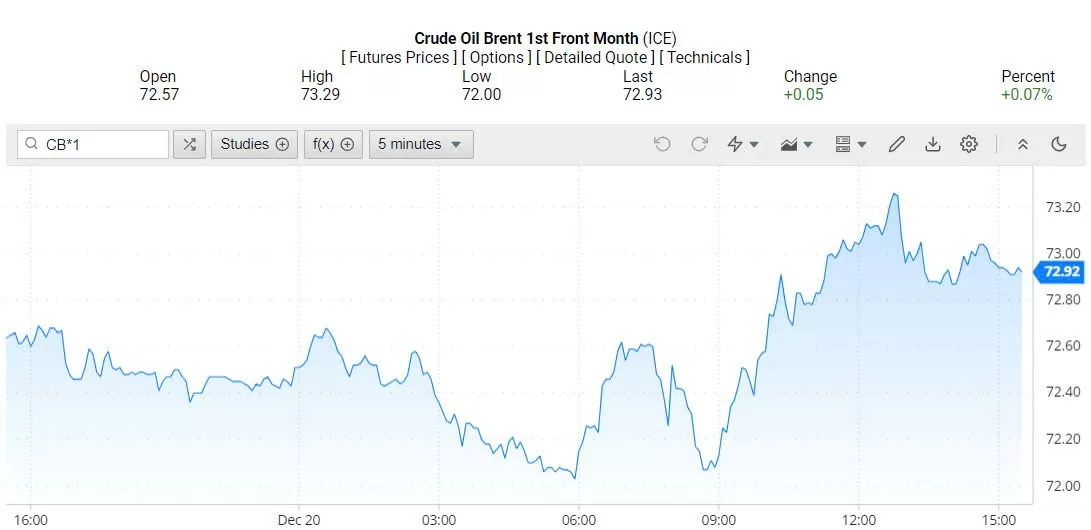
Task: Click the compare symbols shuffle icon
Action: 189,144
